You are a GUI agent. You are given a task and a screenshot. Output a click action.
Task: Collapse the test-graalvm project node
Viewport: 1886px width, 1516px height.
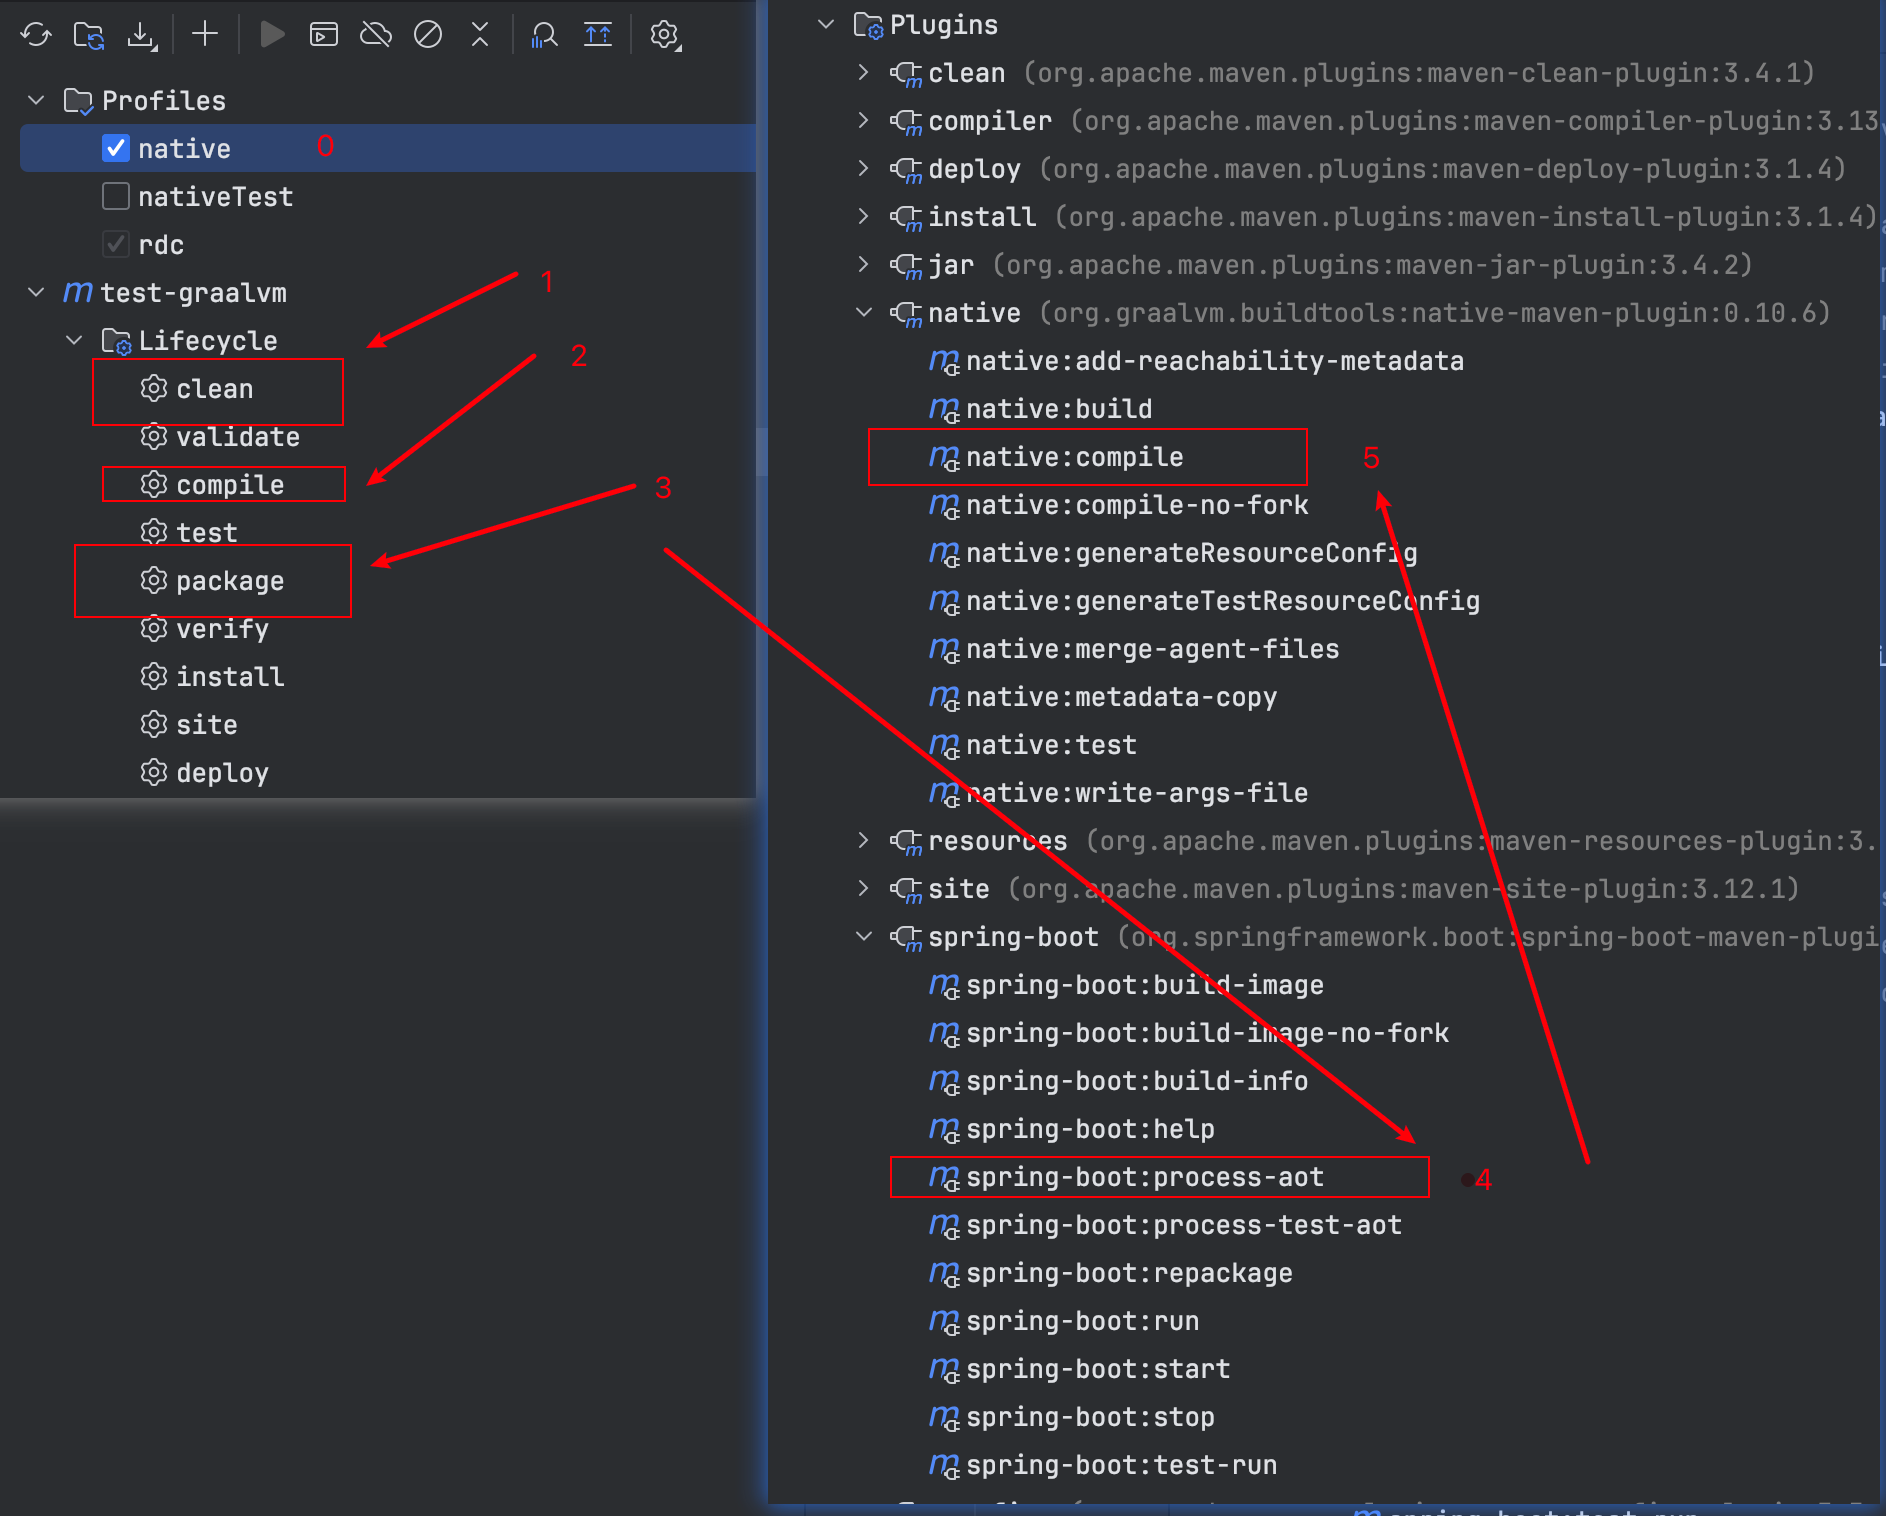pyautogui.click(x=37, y=292)
